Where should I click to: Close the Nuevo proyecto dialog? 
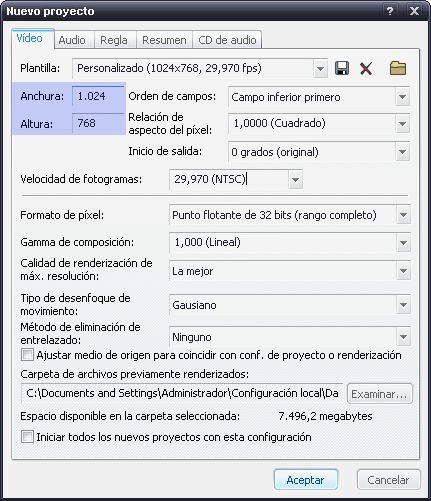[x=414, y=11]
